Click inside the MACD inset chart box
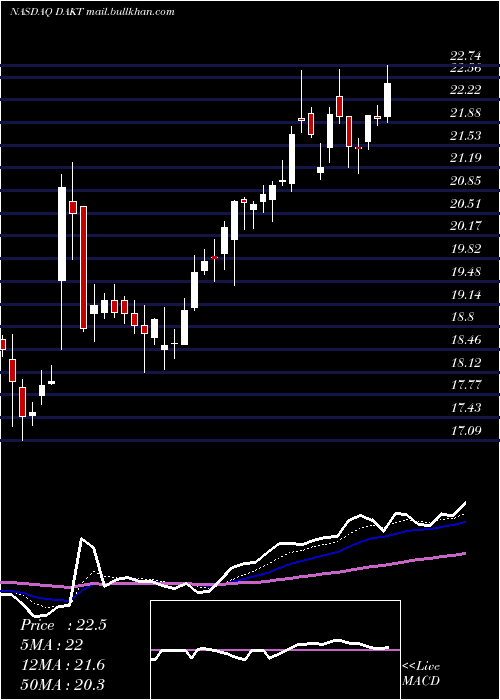Image resolution: width=500 pixels, height=700 pixels. click(275, 650)
